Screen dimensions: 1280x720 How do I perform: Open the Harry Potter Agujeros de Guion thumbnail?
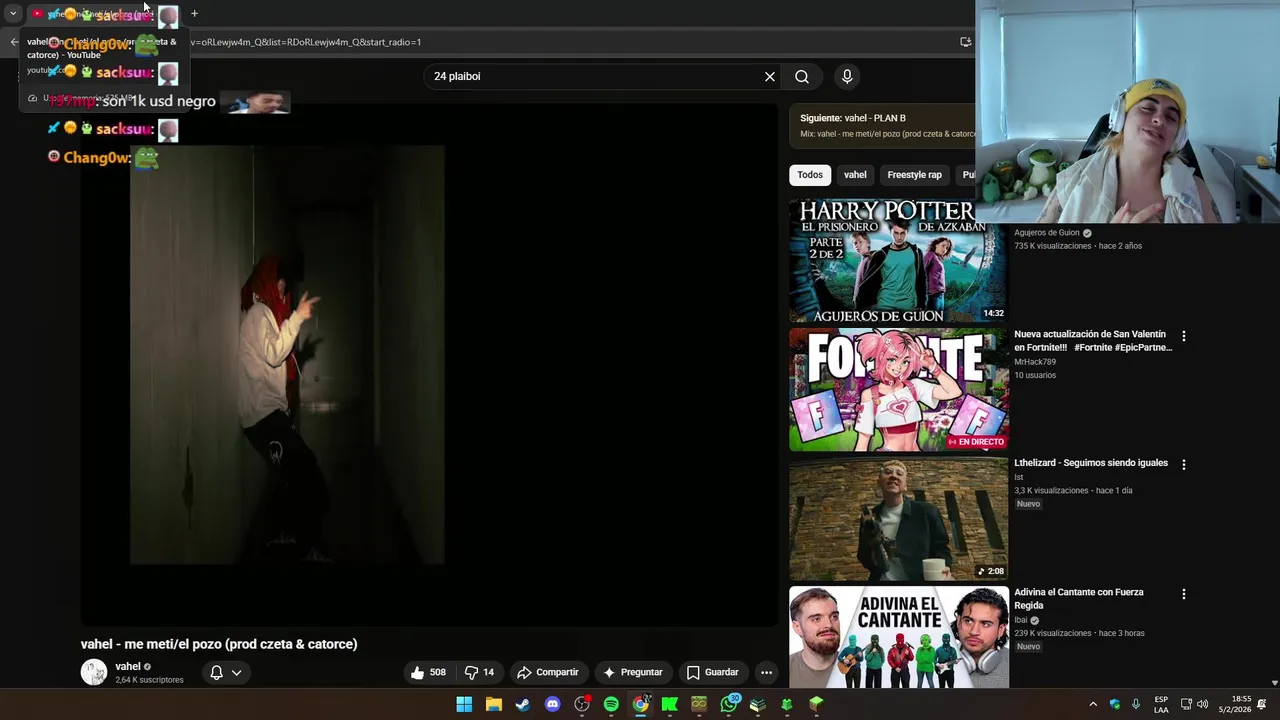point(898,260)
